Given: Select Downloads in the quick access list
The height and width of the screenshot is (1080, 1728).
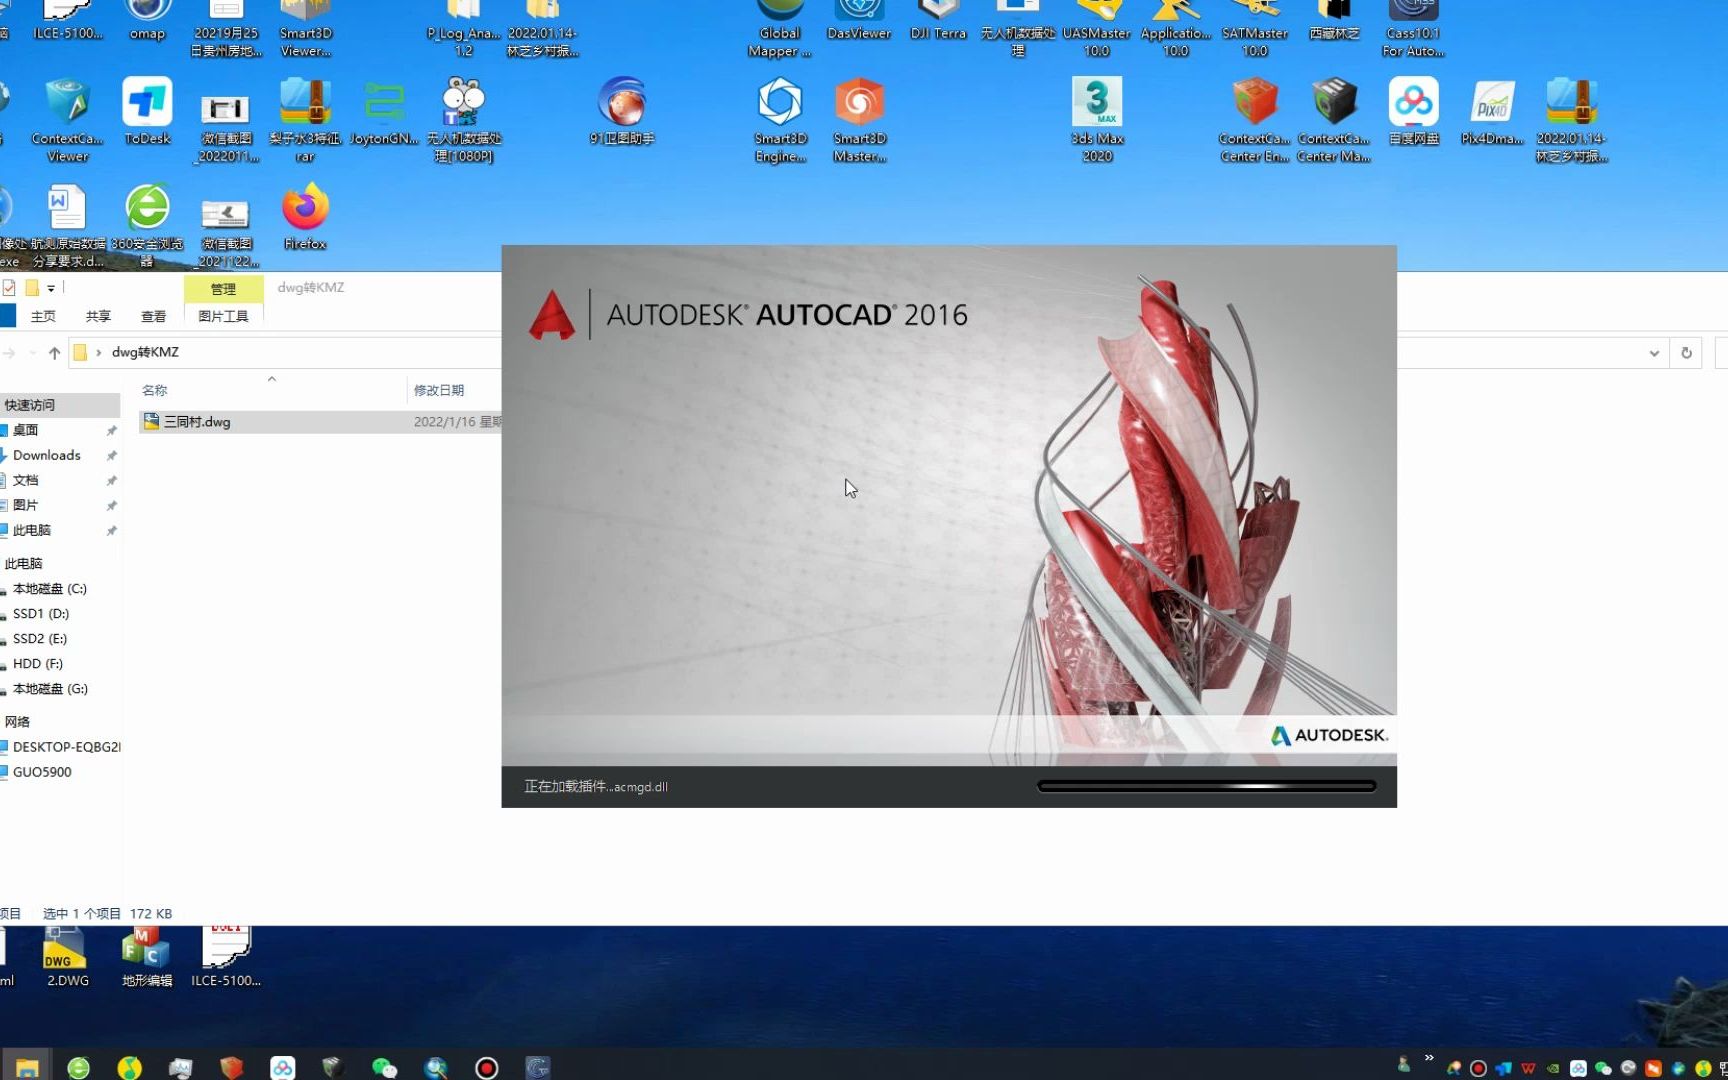Looking at the screenshot, I should 47,455.
